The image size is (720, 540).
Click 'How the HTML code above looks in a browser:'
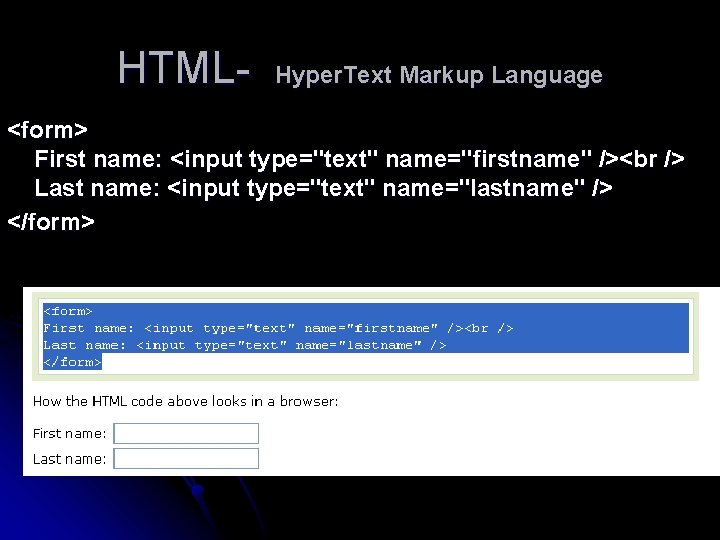tap(186, 402)
